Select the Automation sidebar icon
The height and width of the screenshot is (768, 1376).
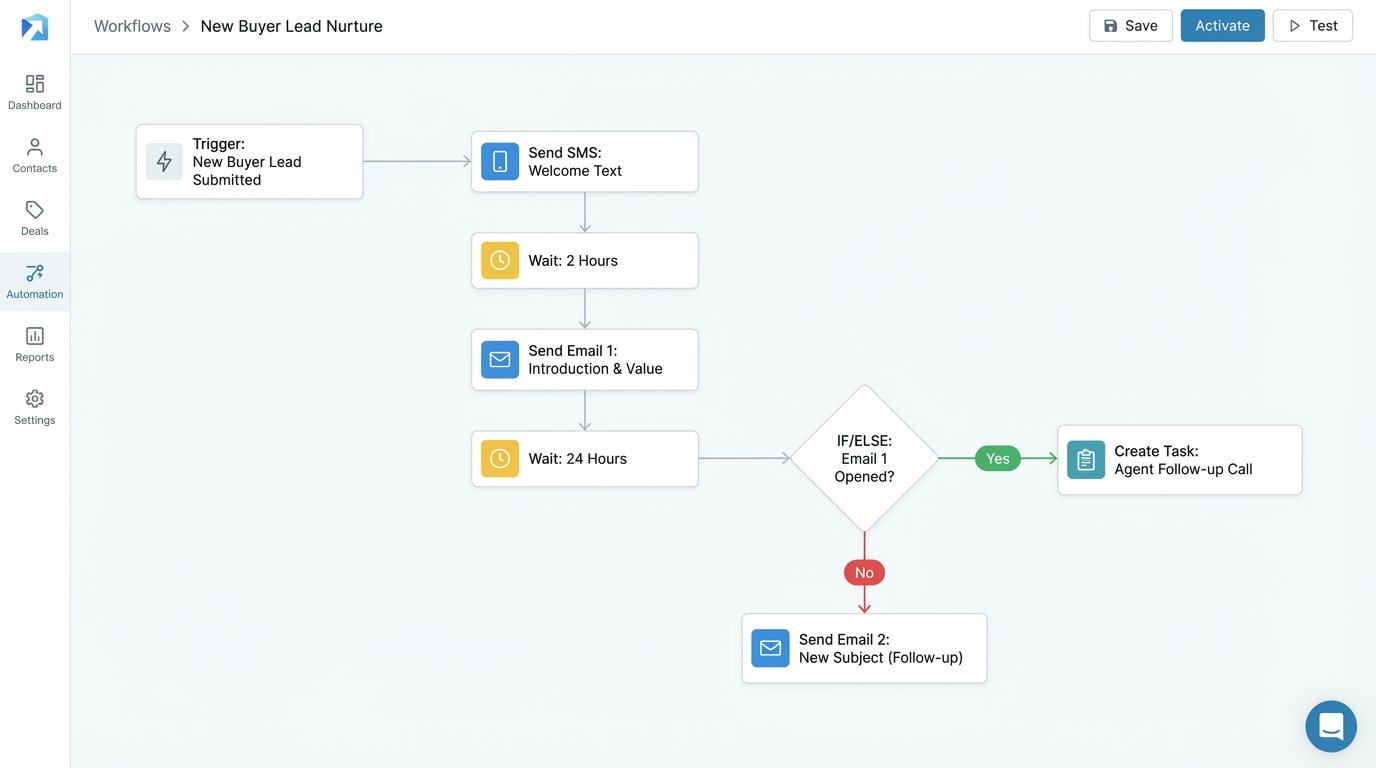coord(34,280)
